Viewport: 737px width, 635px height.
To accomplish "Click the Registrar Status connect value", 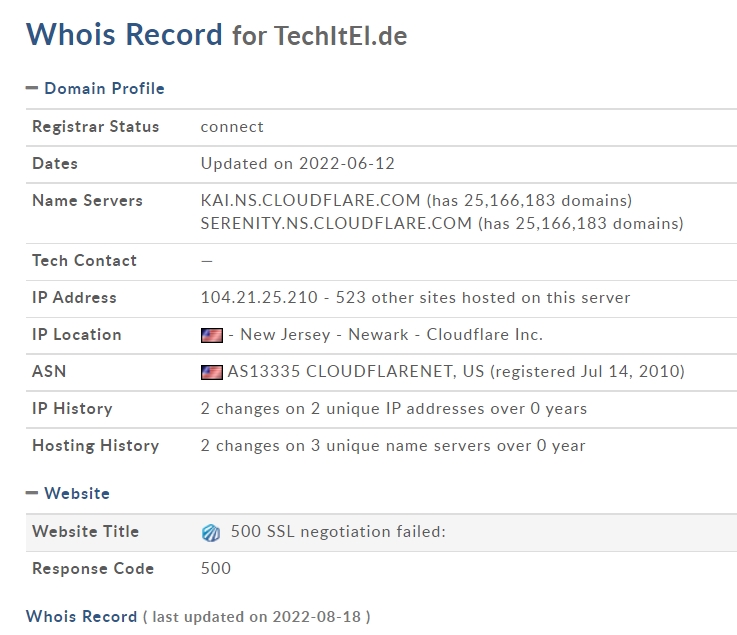I will coord(232,127).
